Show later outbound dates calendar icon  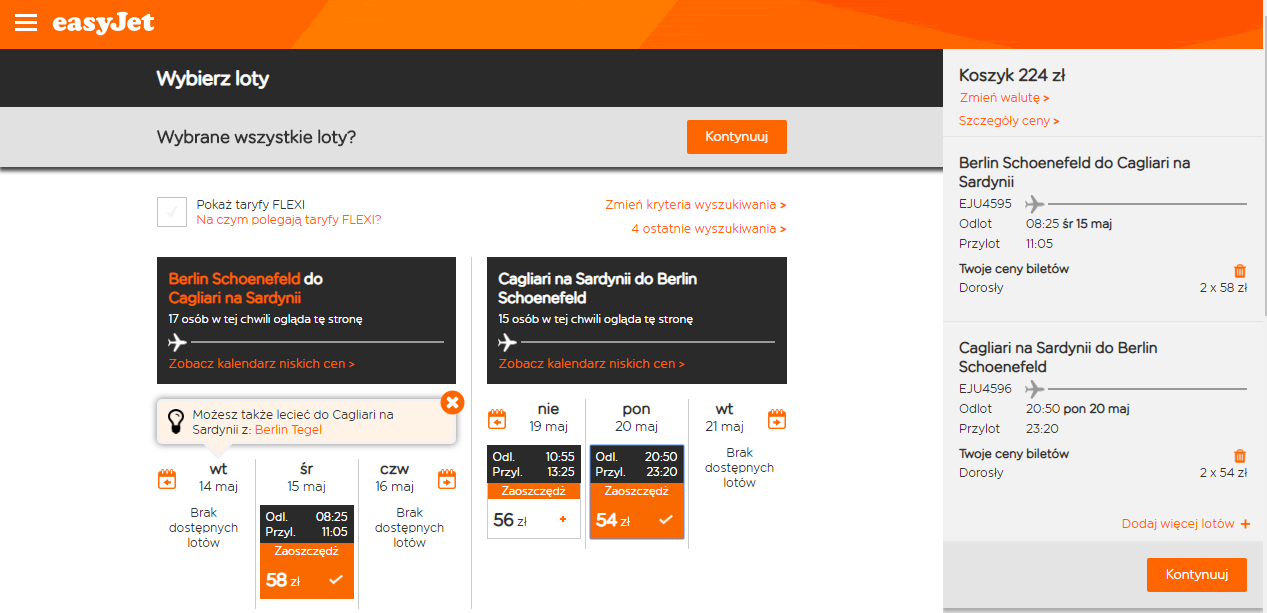pos(447,479)
